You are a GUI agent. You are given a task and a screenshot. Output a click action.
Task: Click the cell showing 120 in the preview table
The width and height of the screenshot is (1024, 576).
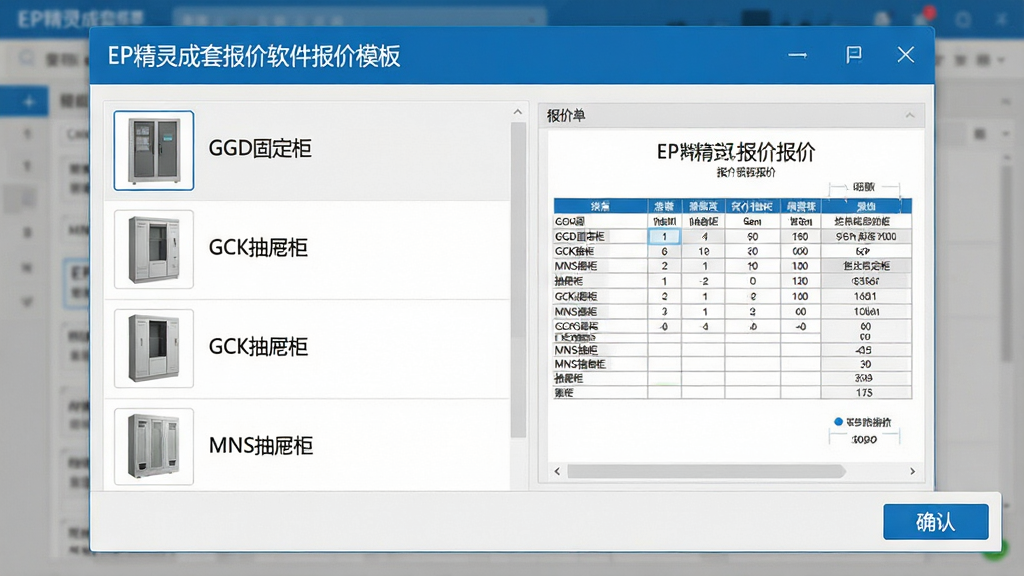pyautogui.click(x=800, y=281)
